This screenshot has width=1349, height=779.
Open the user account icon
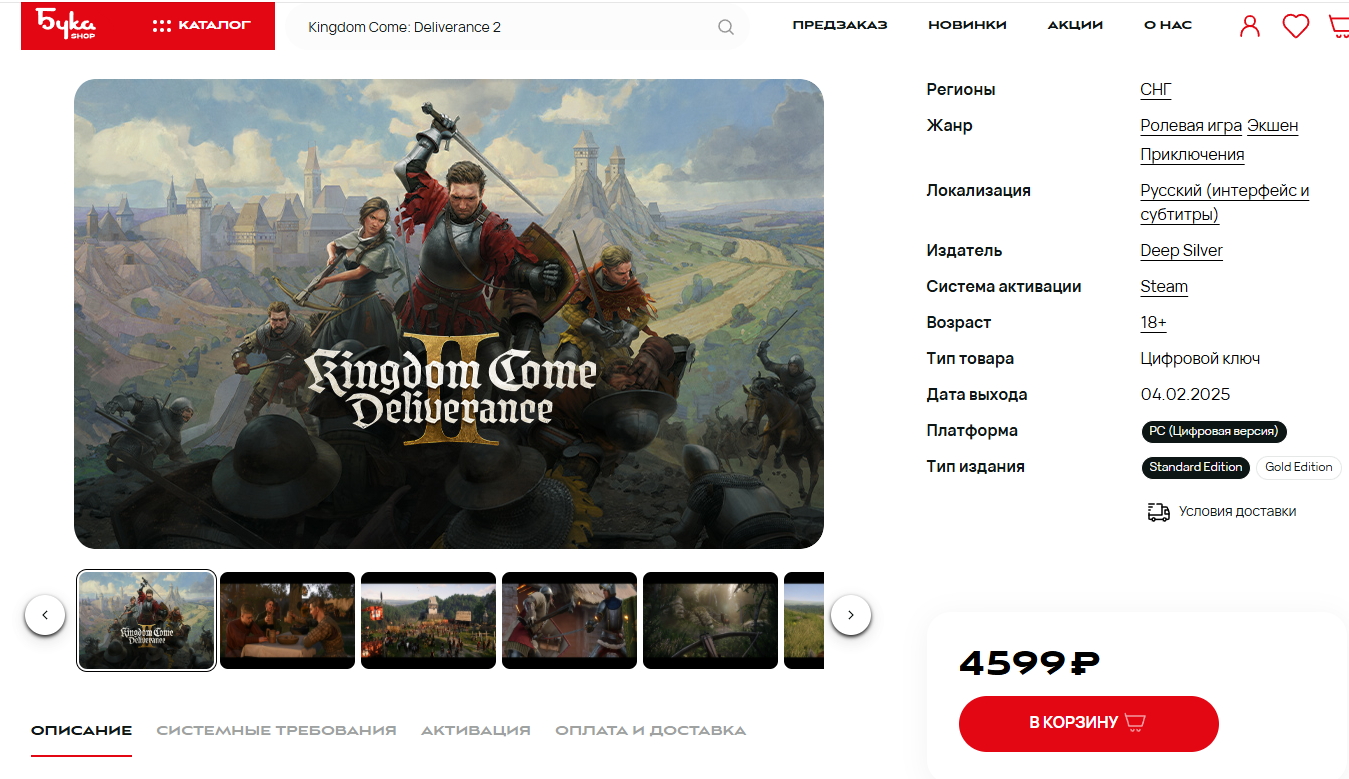click(1250, 26)
